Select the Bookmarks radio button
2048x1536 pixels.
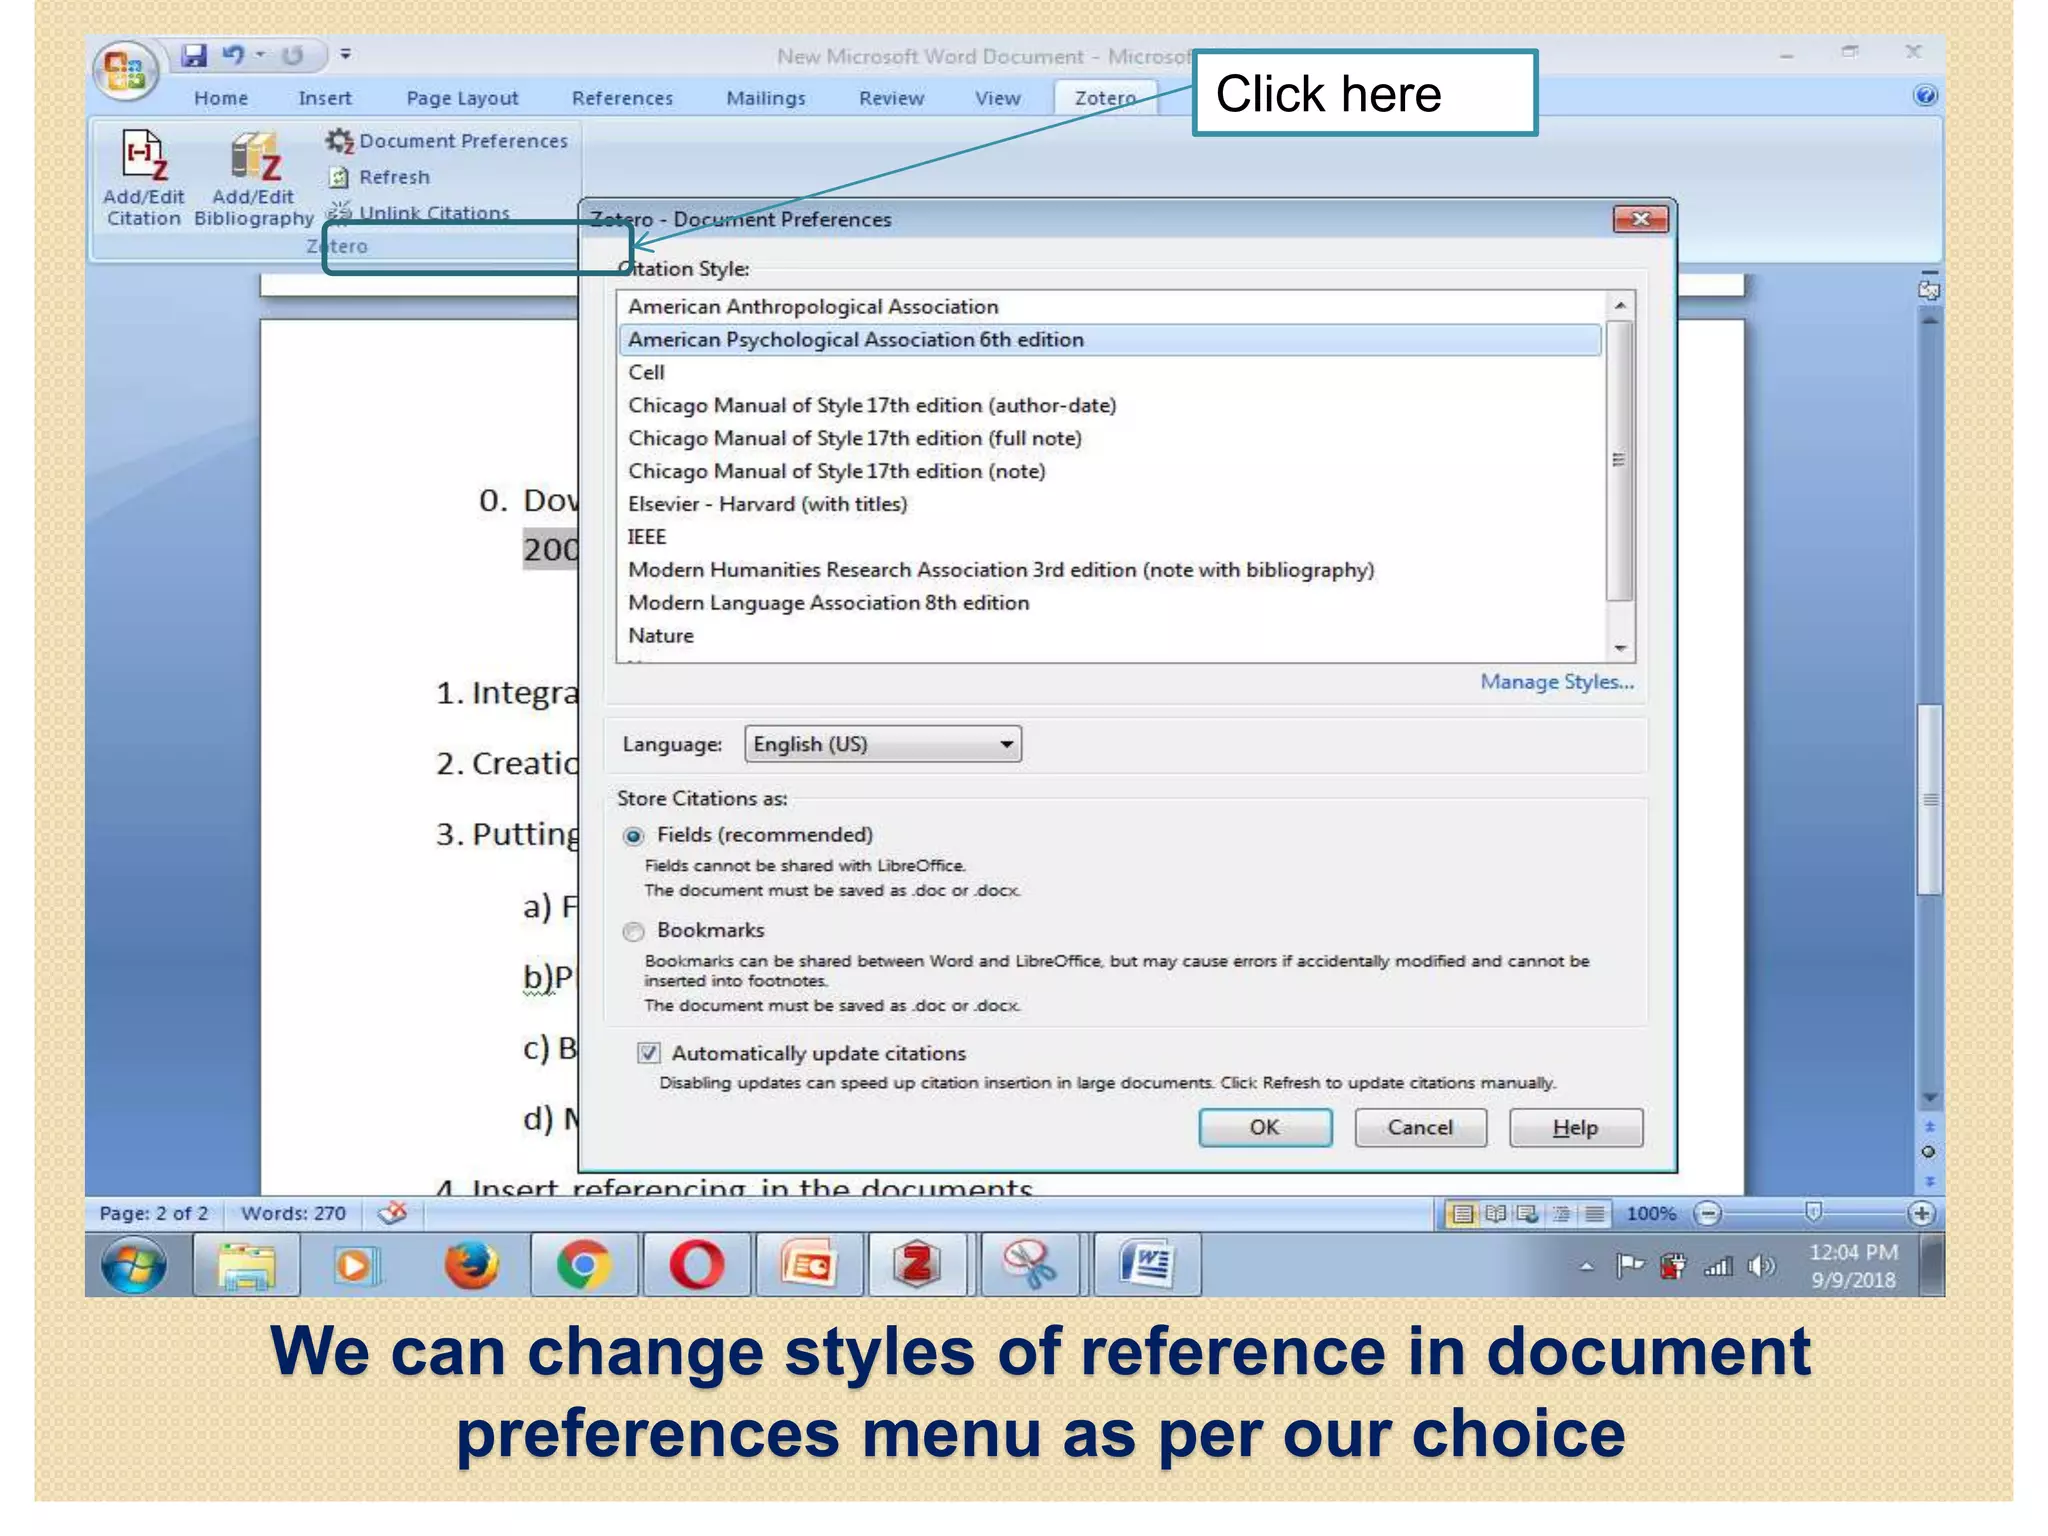633,931
